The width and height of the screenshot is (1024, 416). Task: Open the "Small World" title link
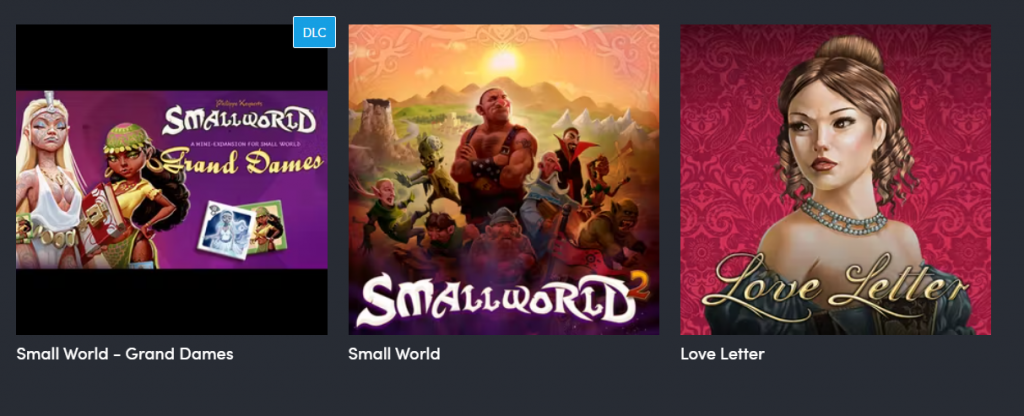pyautogui.click(x=394, y=354)
